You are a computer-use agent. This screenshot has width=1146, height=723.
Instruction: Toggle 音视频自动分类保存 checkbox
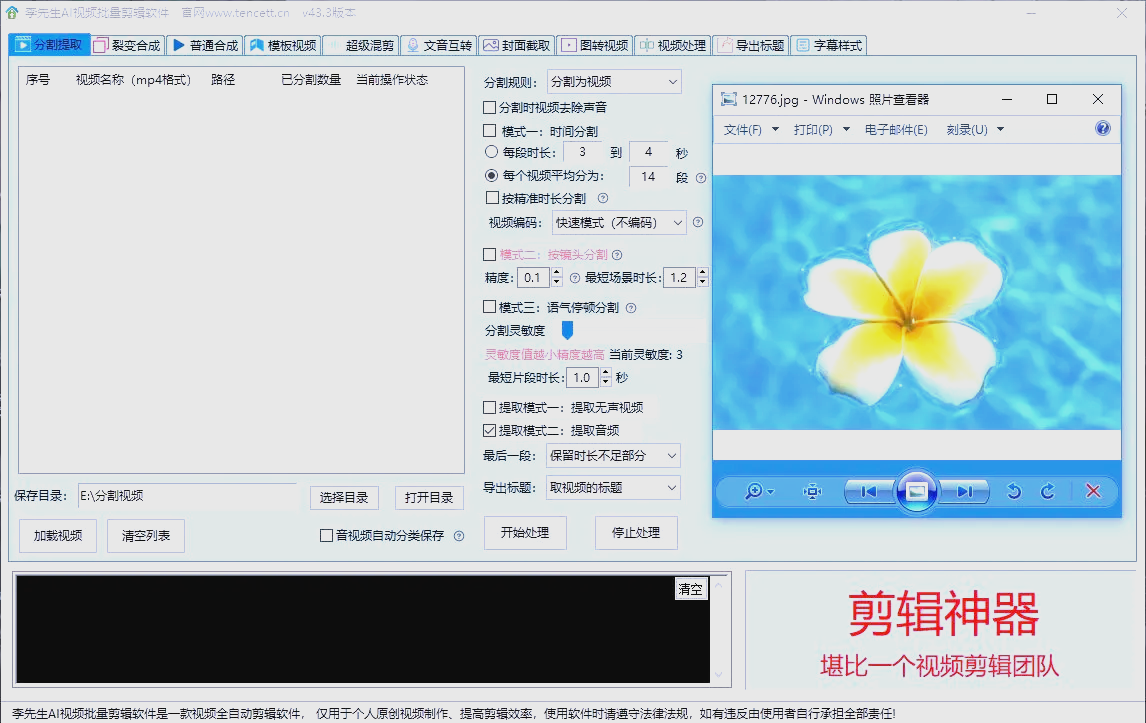point(327,536)
